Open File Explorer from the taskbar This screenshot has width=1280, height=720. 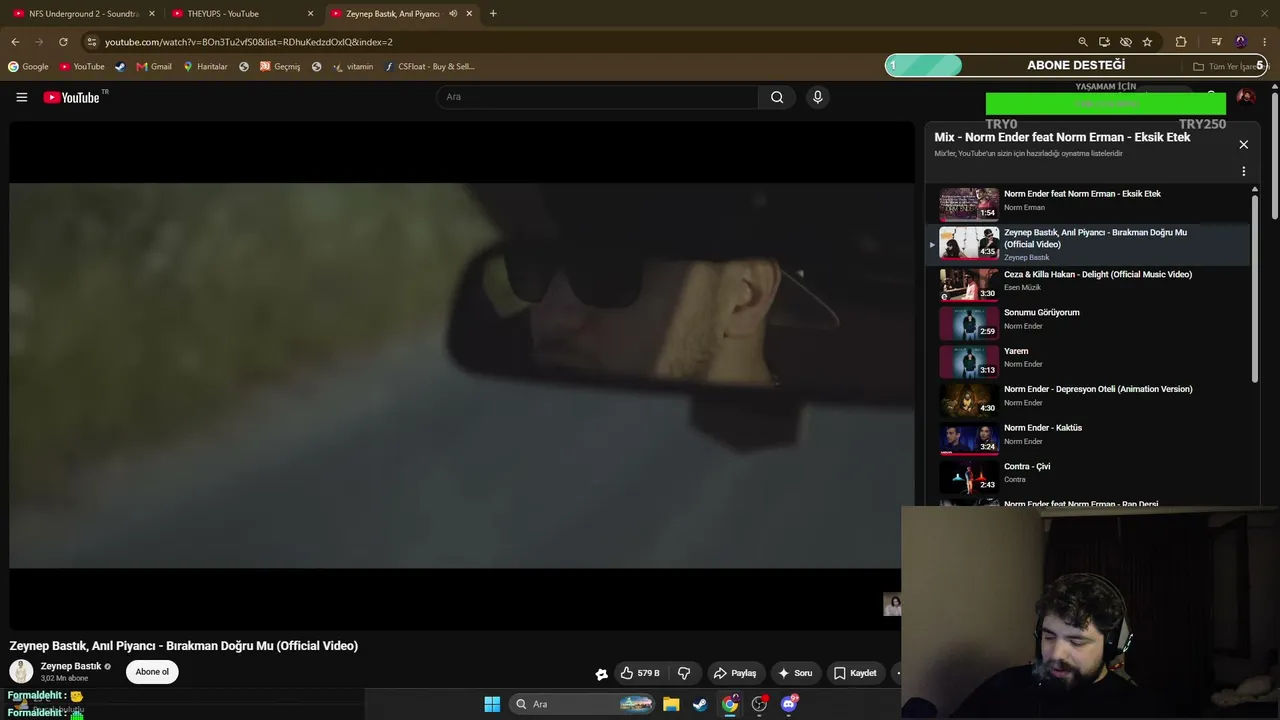point(671,704)
